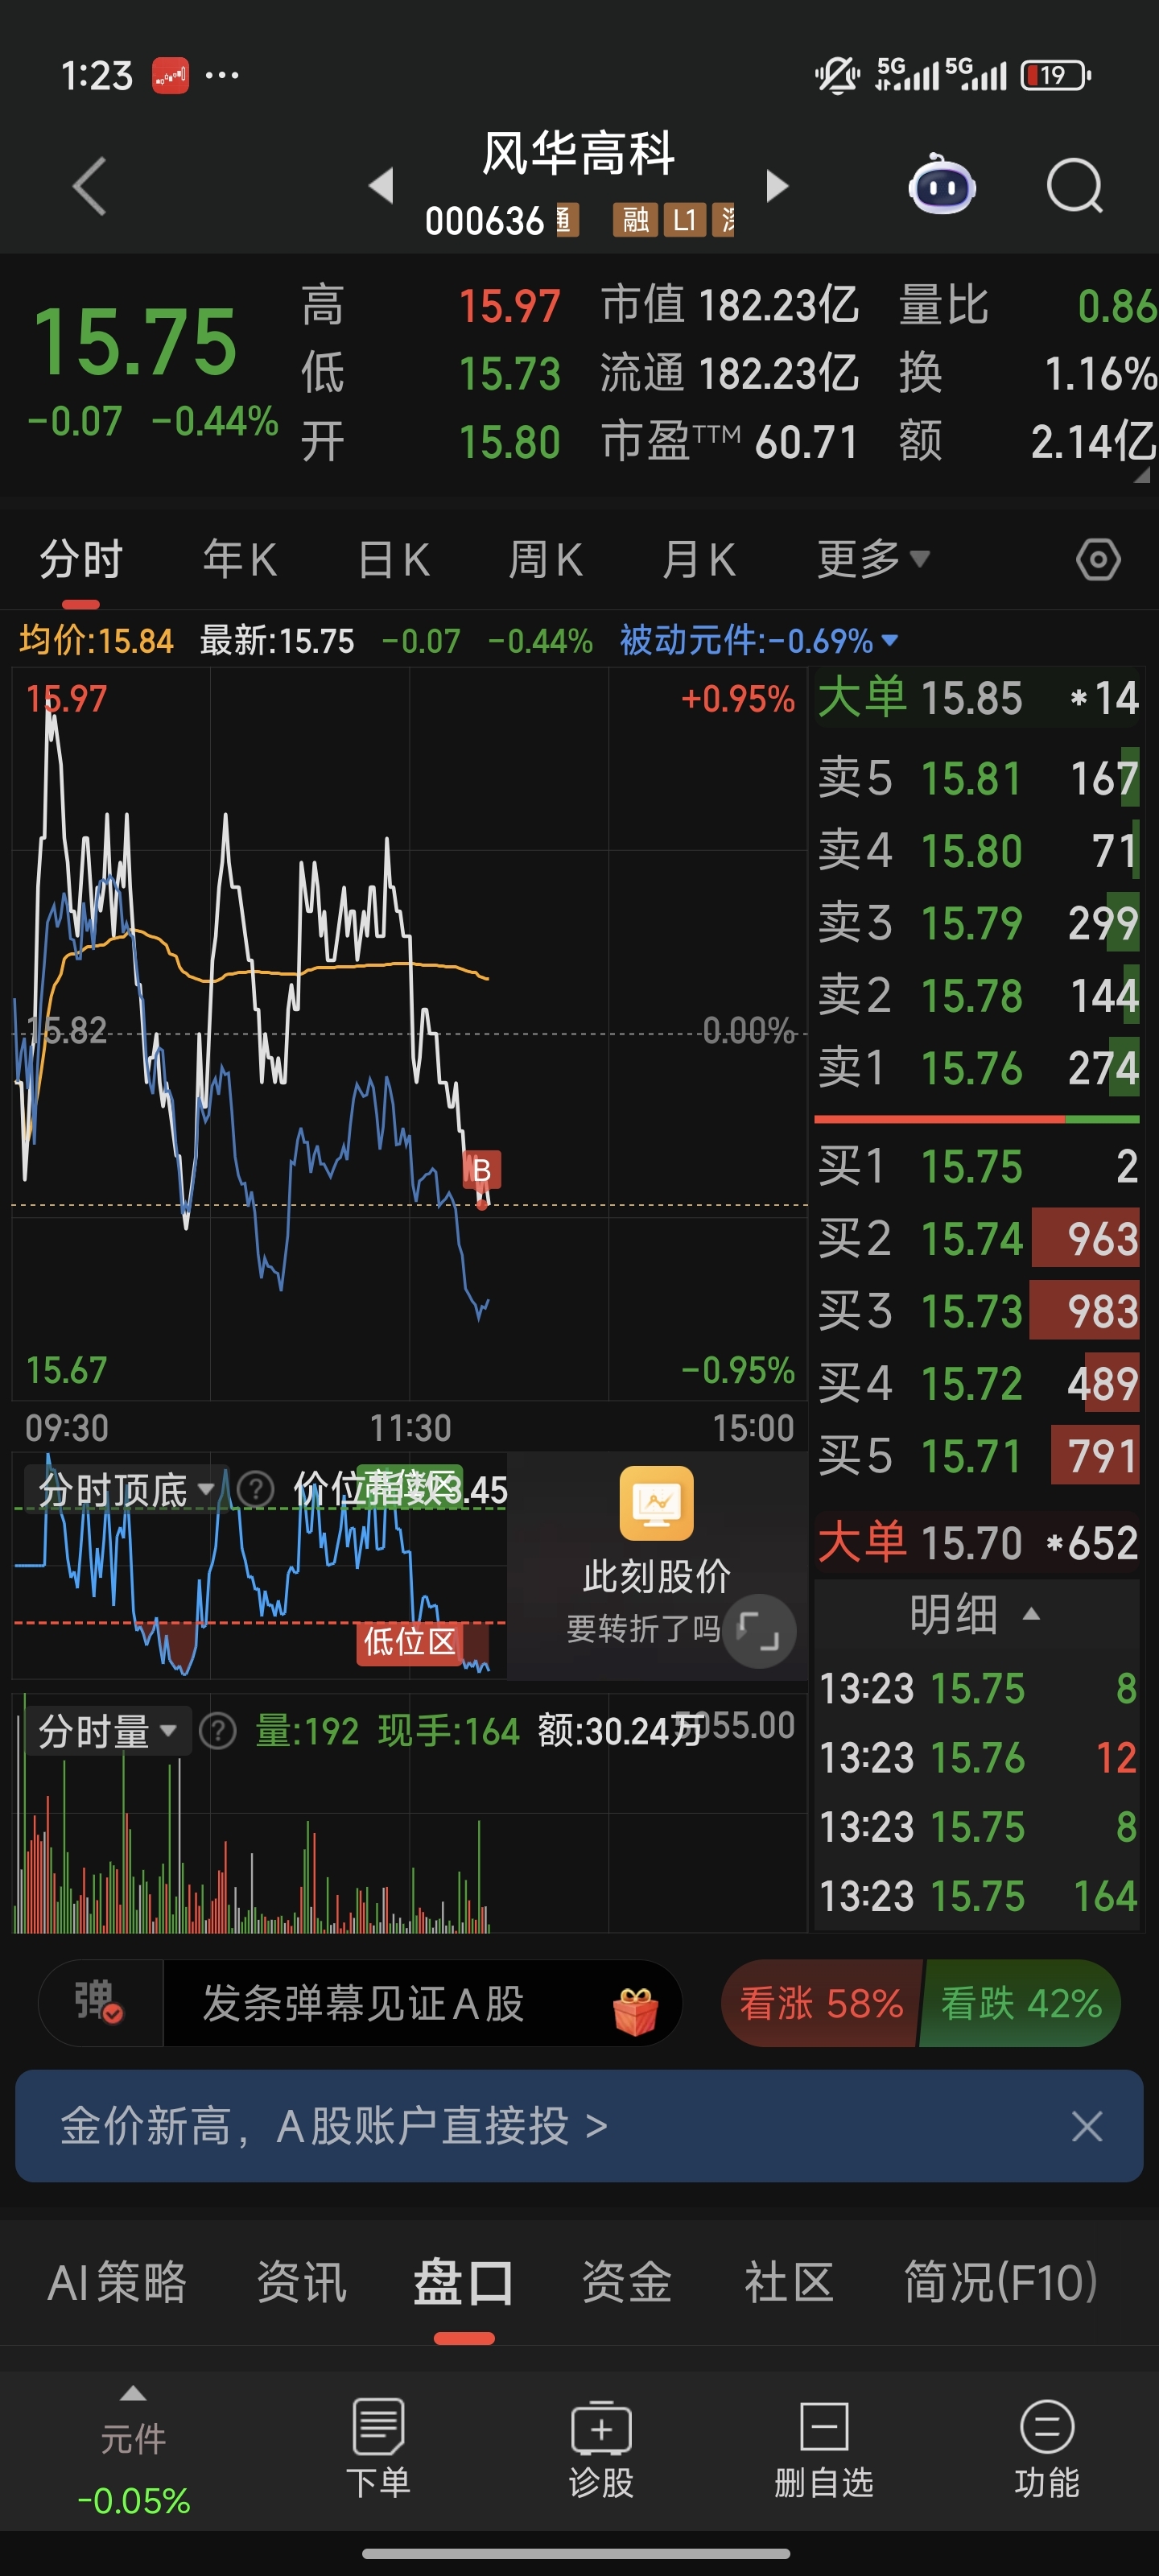Select 卖3 15.79 order row
This screenshot has height=2576, width=1159.
point(977,923)
